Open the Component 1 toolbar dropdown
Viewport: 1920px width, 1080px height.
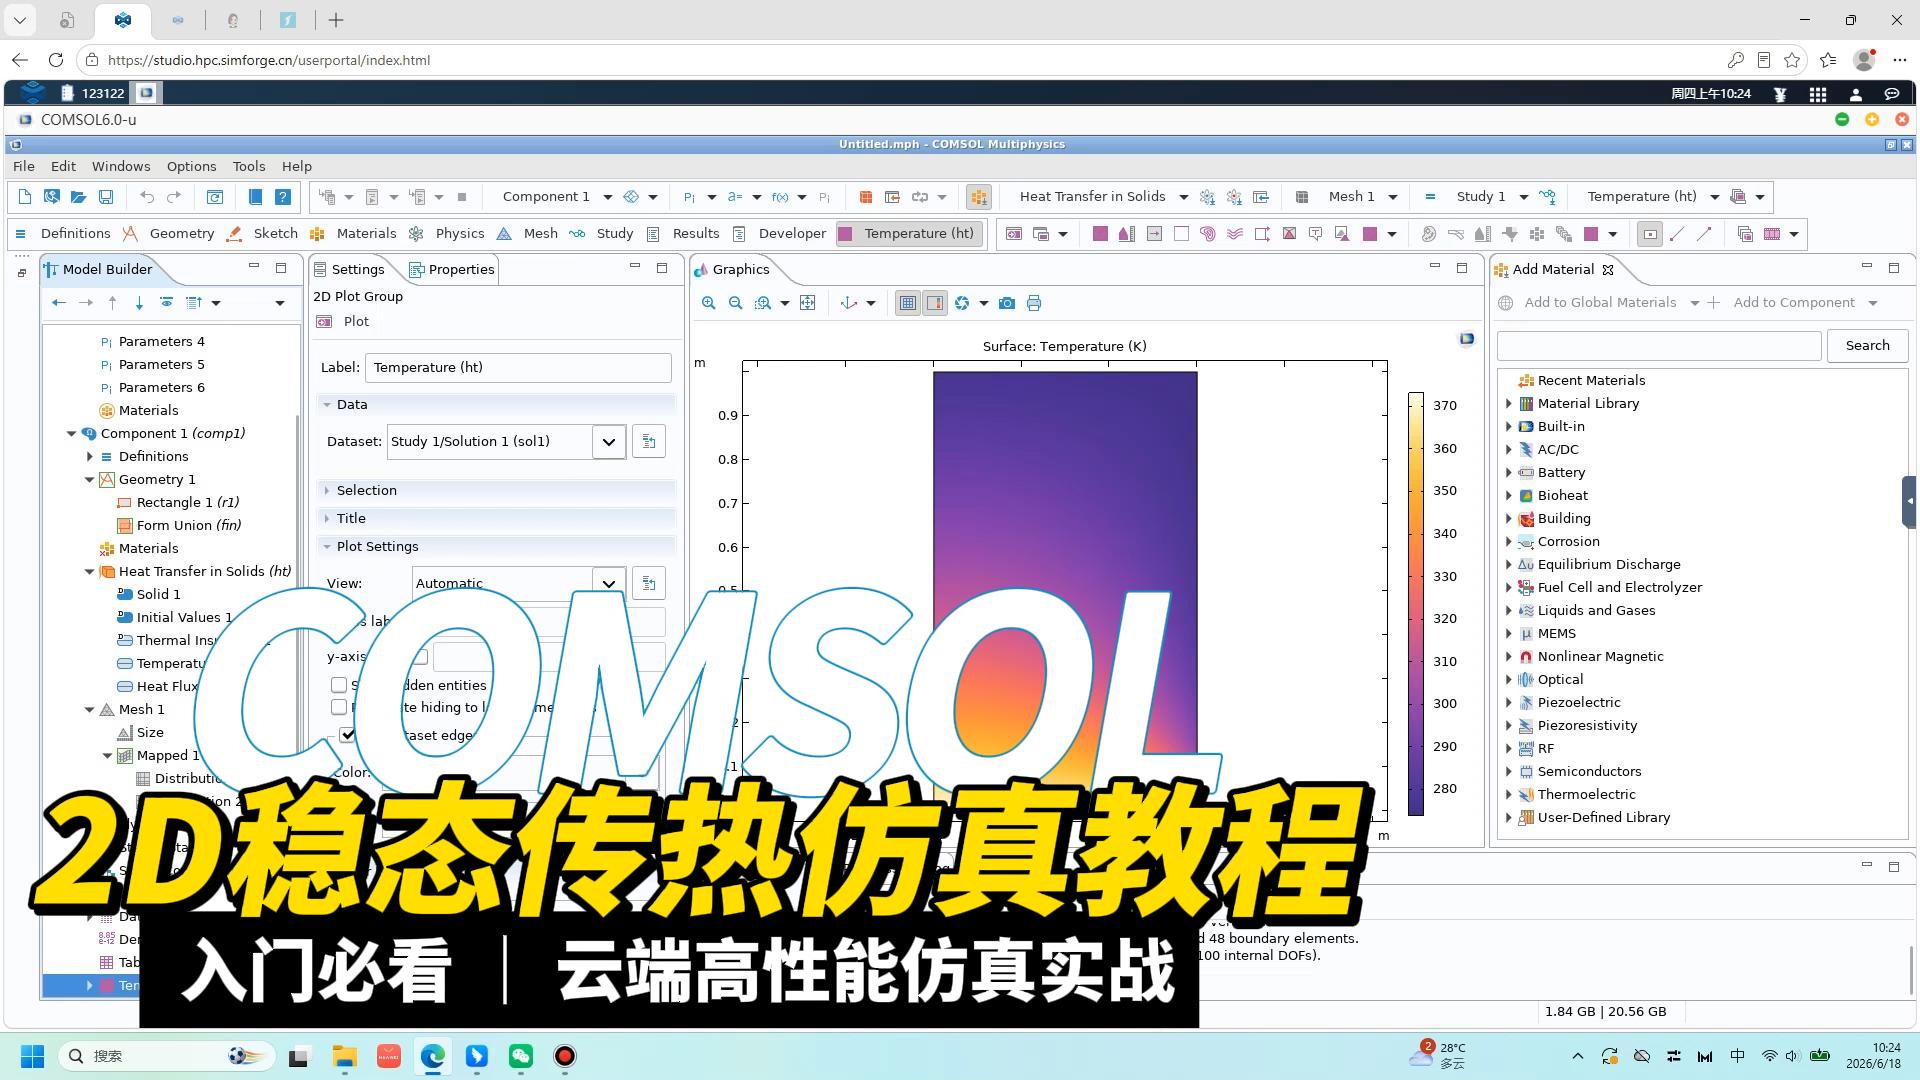click(x=607, y=197)
